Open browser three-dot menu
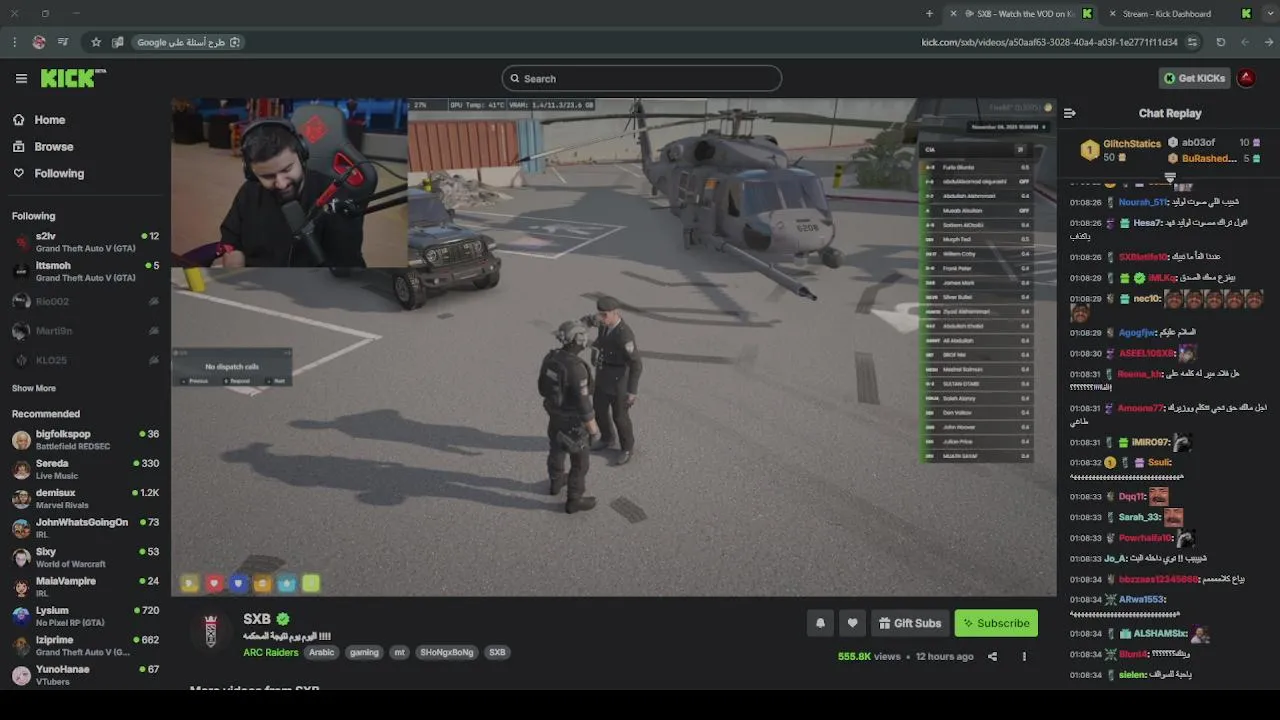The width and height of the screenshot is (1280, 720). (14, 42)
